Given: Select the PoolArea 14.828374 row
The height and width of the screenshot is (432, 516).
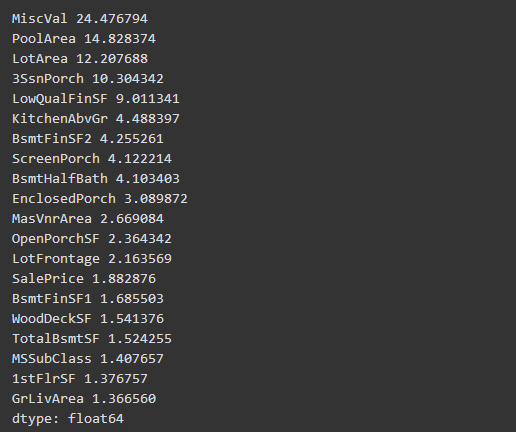Looking at the screenshot, I should [84, 39].
